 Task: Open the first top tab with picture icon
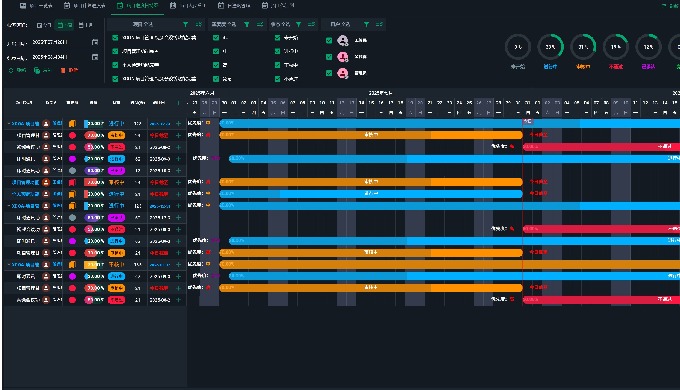coord(36,6)
